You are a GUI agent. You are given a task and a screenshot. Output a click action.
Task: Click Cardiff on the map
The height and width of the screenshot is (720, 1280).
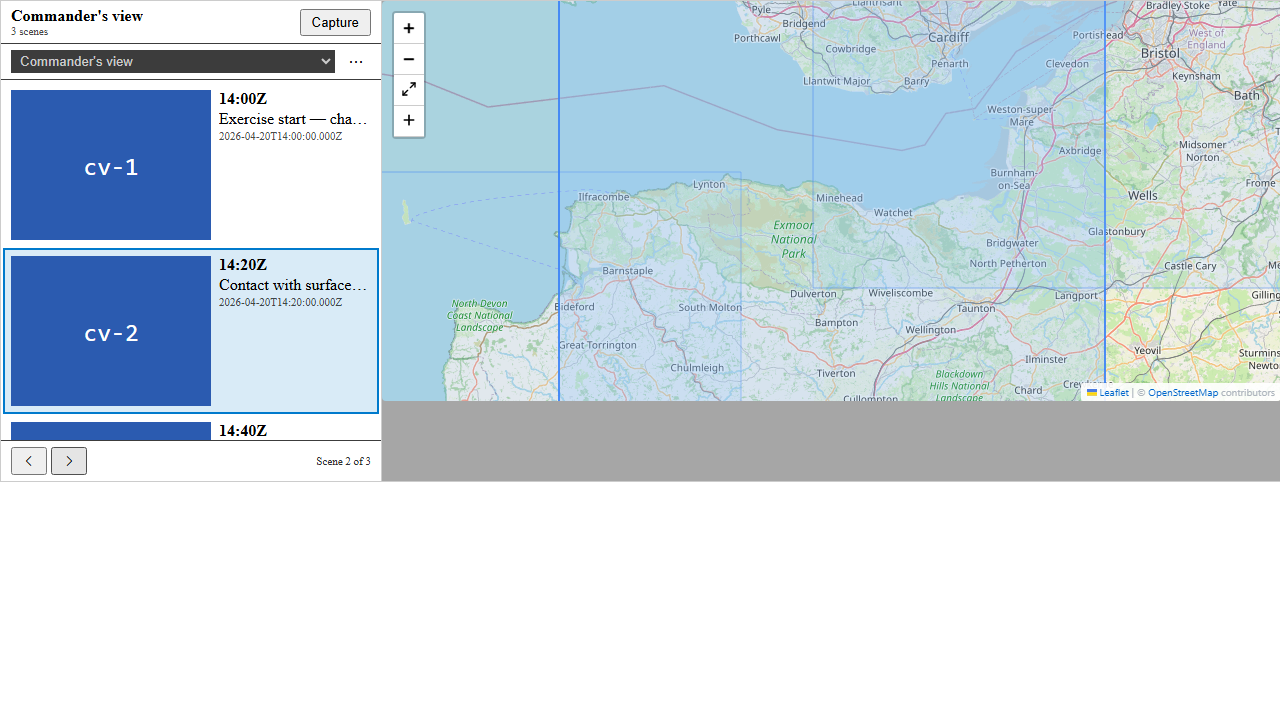pos(948,37)
